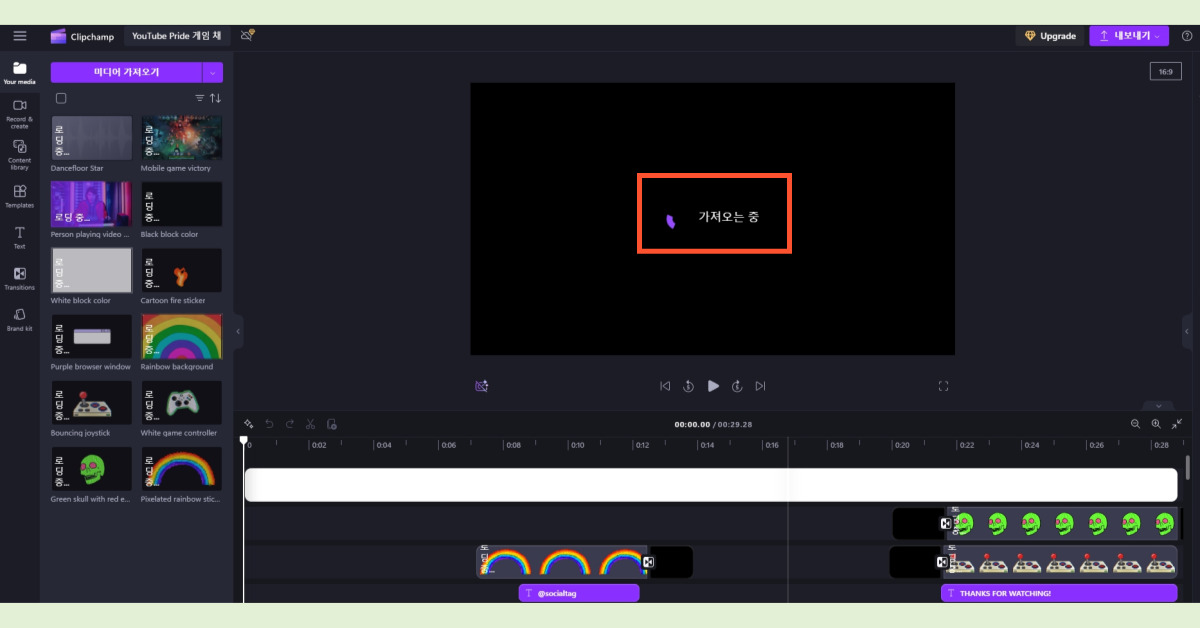Collapse the left media panel
Image resolution: width=1200 pixels, height=628 pixels.
click(238, 331)
